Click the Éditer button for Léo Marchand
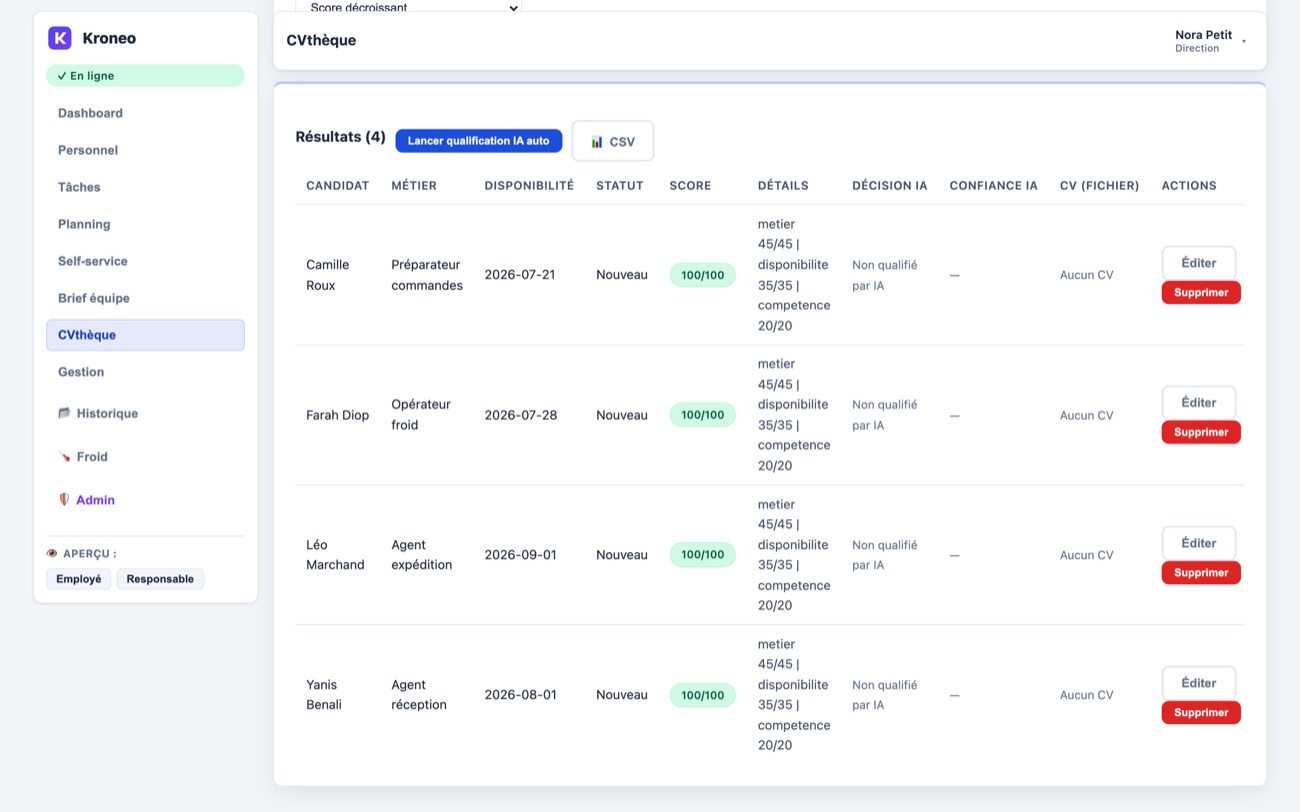The image size is (1300, 812). click(x=1199, y=543)
